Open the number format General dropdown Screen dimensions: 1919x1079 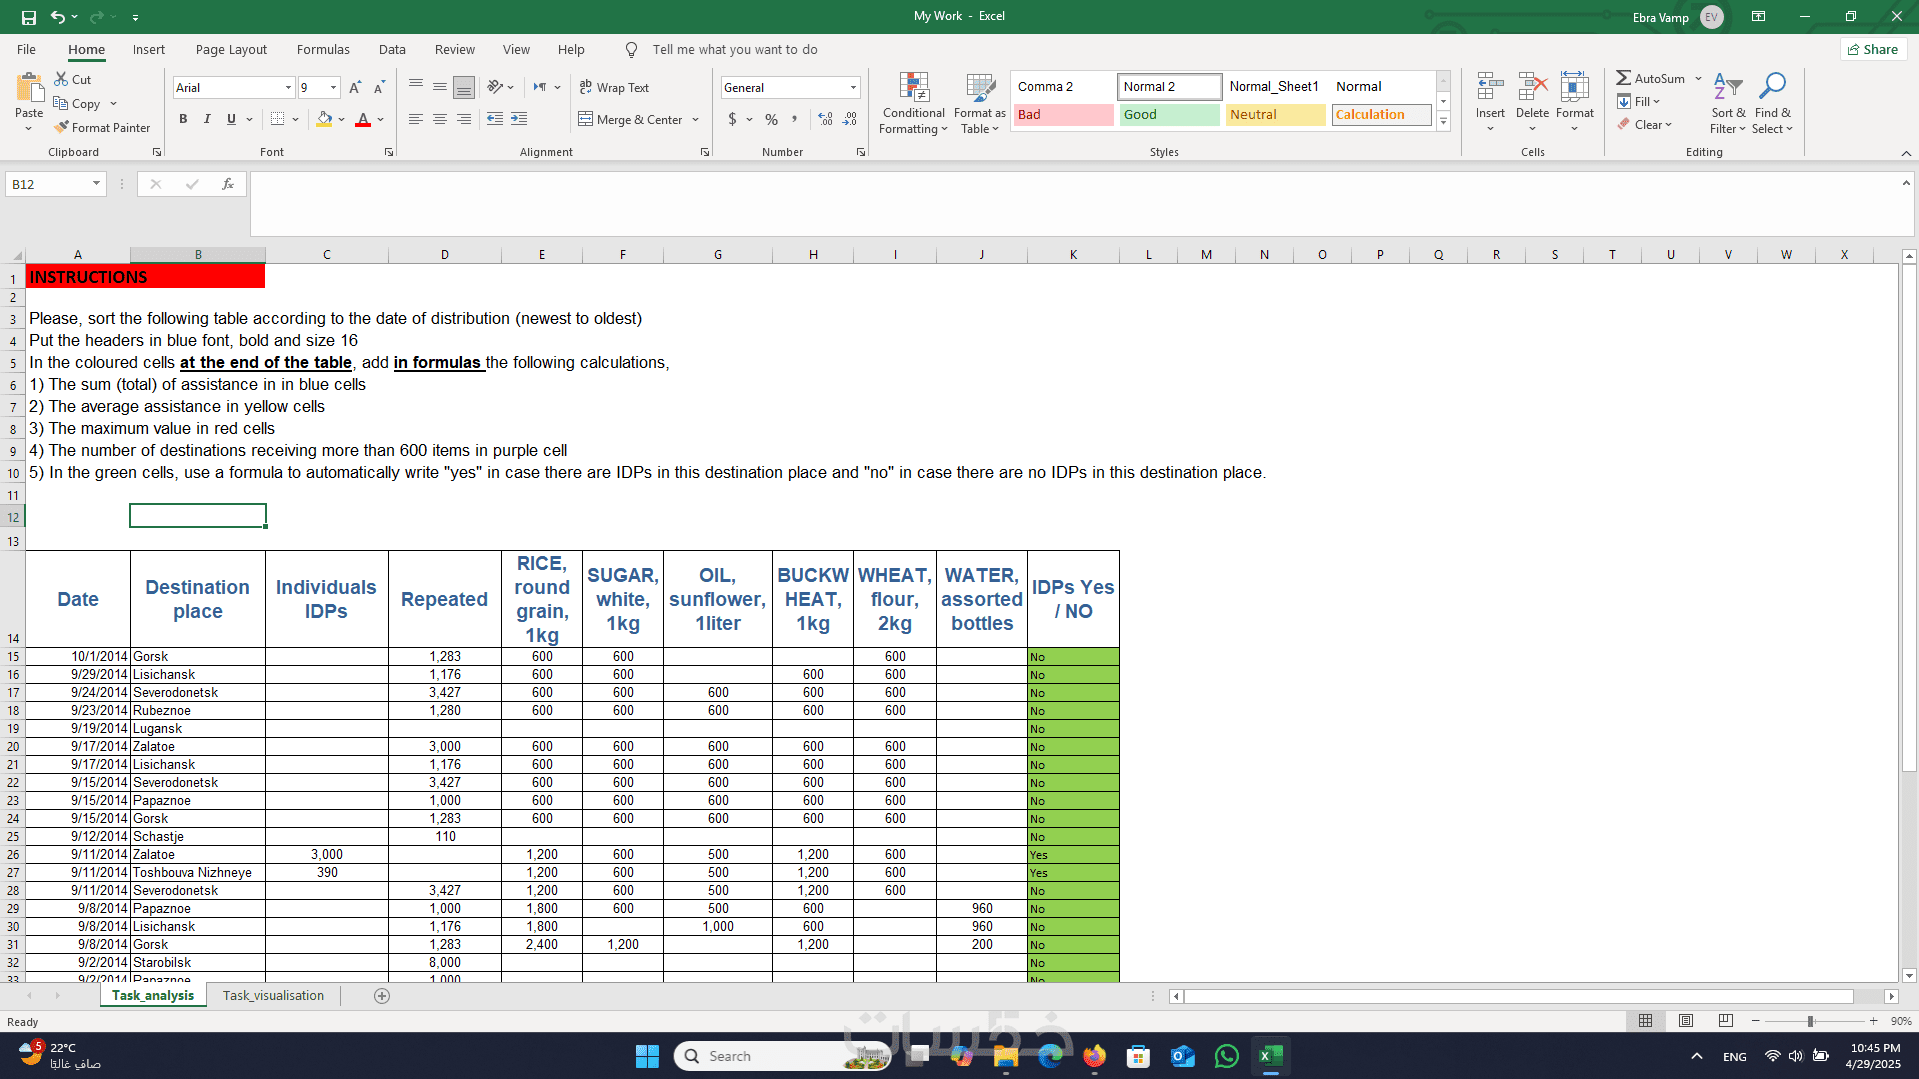[x=853, y=88]
